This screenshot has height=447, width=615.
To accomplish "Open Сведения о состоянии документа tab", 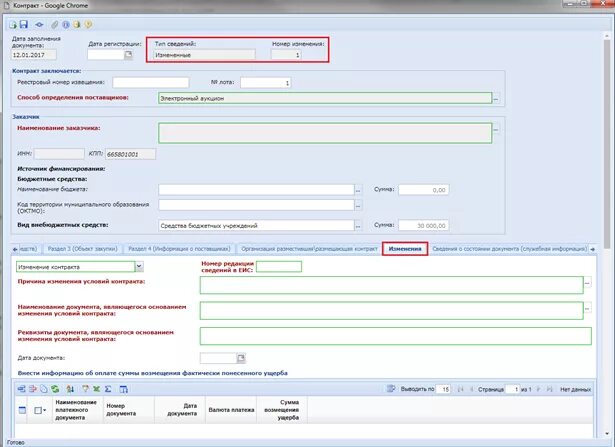I will (x=509, y=249).
